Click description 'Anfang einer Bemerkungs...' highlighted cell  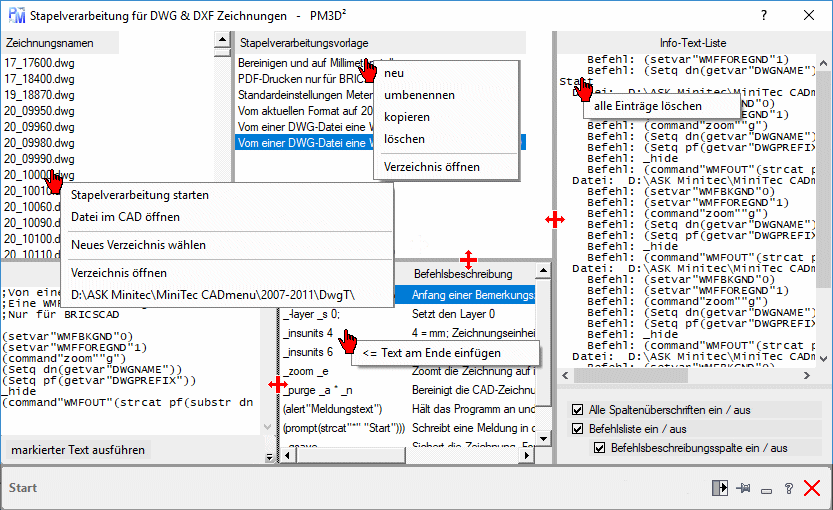point(473,295)
